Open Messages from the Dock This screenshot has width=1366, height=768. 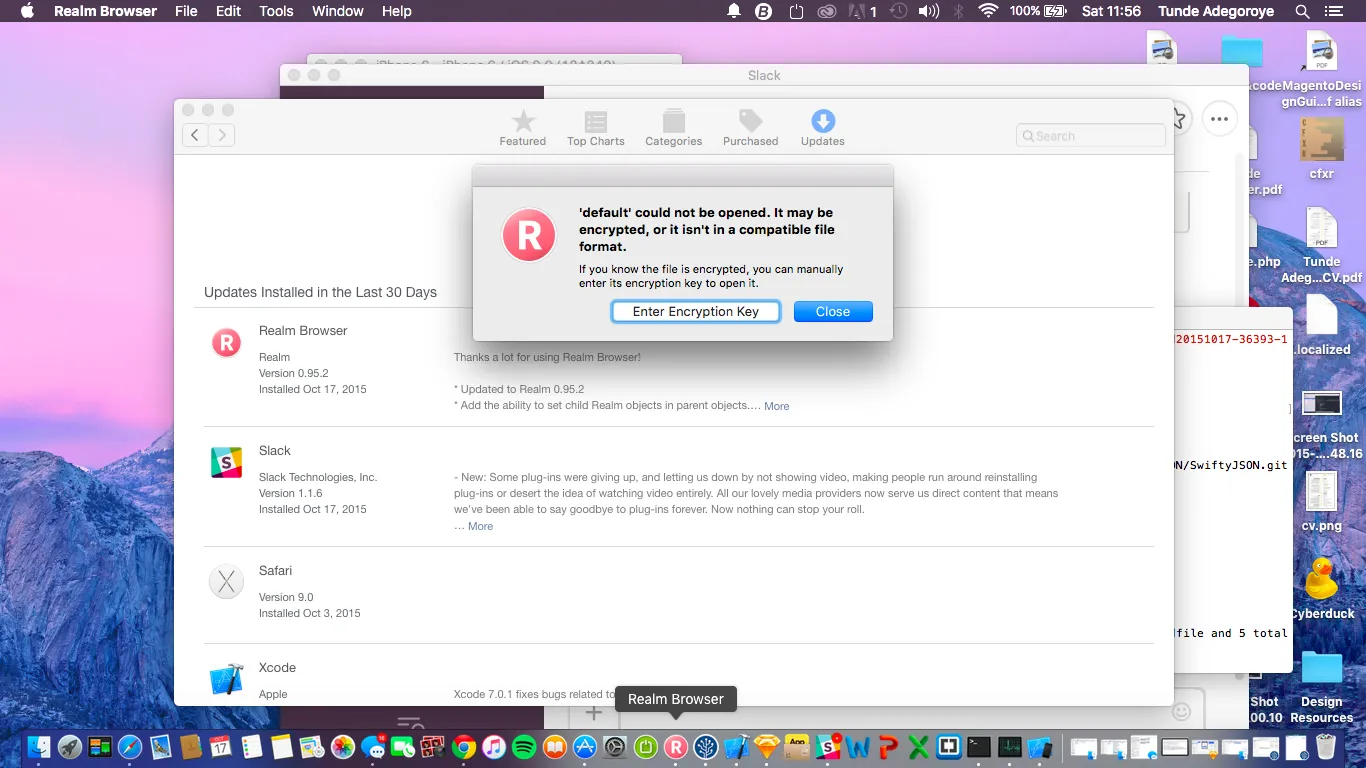click(373, 746)
